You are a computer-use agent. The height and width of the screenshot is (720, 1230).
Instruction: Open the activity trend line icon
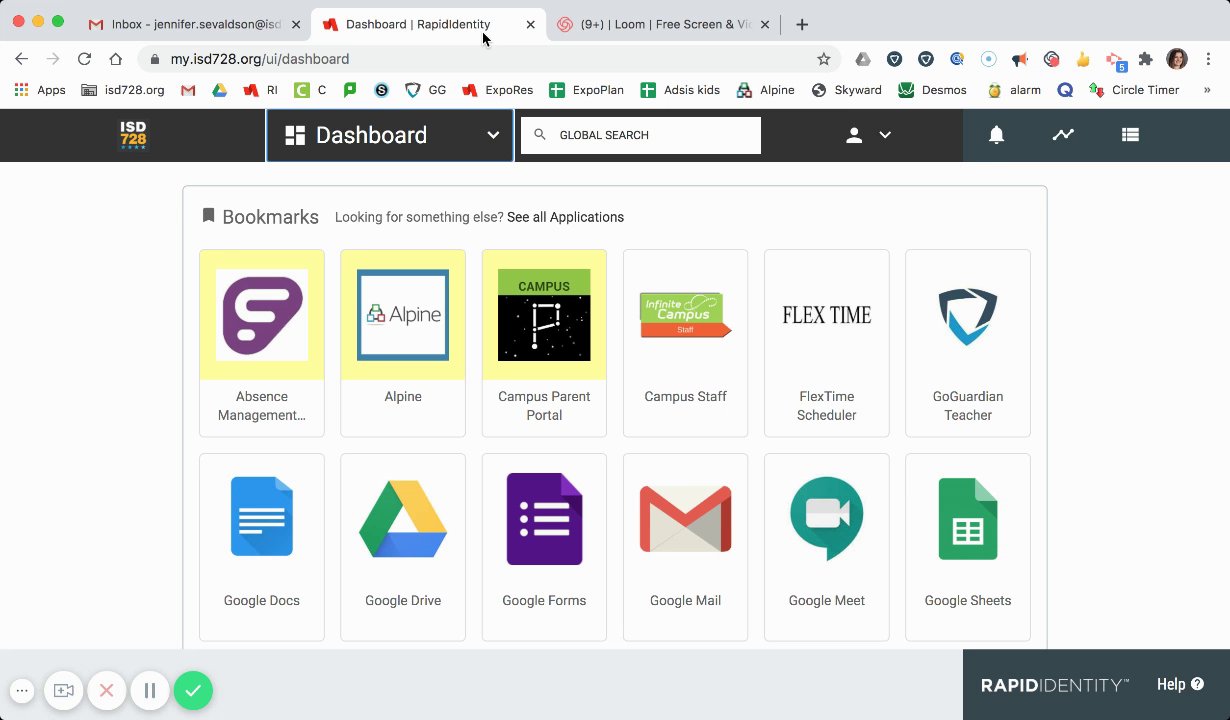(x=1063, y=135)
